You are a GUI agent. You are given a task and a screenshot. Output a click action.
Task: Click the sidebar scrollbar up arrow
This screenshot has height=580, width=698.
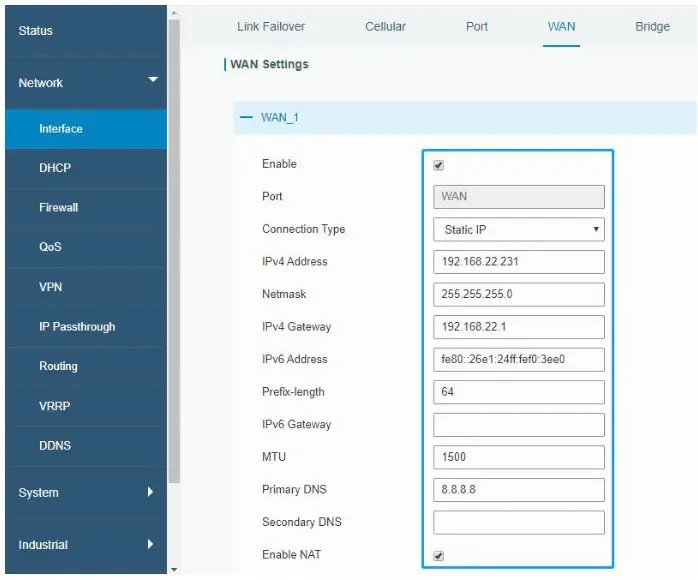point(174,13)
